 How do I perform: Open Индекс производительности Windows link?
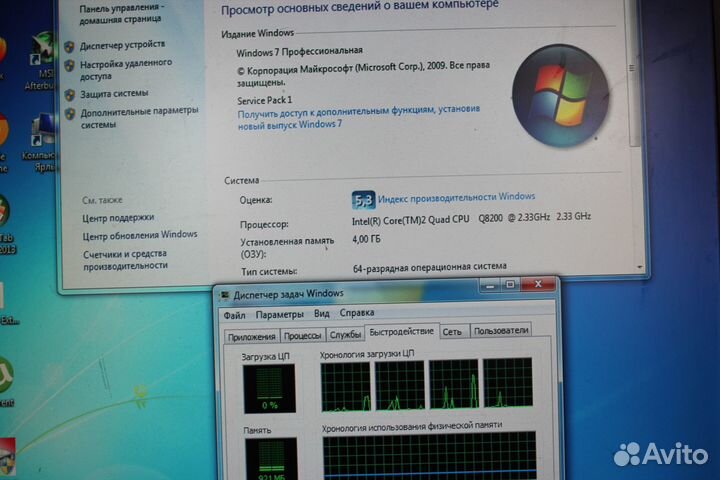(x=456, y=198)
